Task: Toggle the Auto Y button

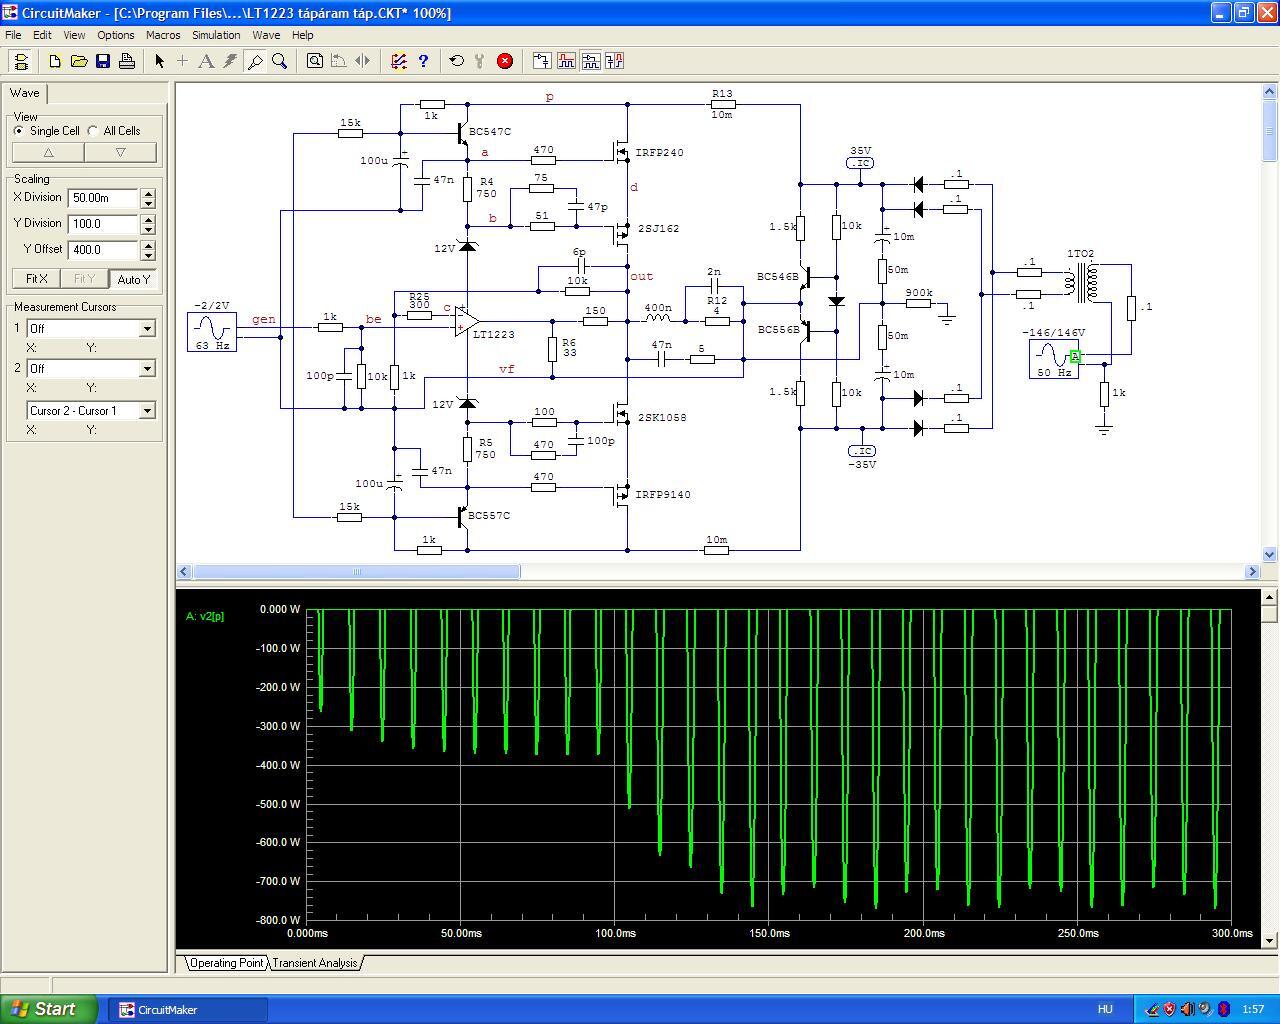Action: coord(133,279)
